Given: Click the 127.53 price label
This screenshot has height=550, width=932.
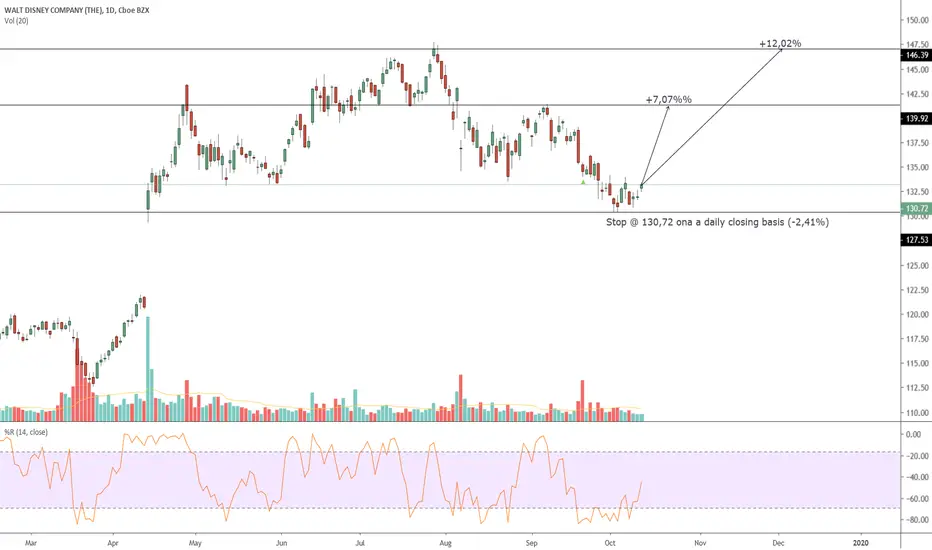Looking at the screenshot, I should (x=917, y=240).
